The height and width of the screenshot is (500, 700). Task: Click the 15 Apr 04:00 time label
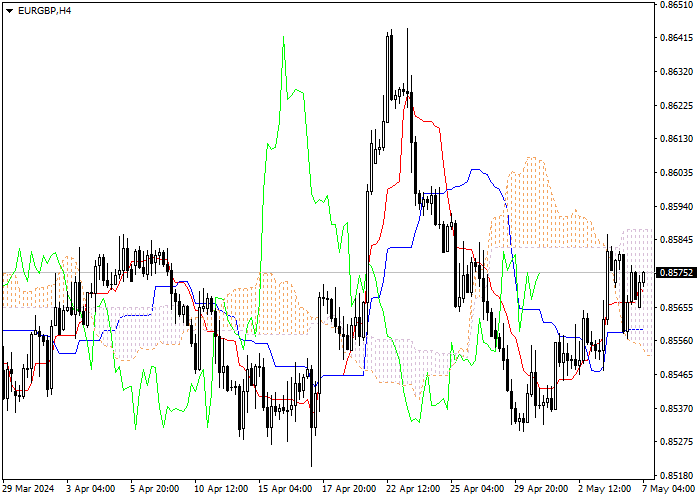(285, 489)
